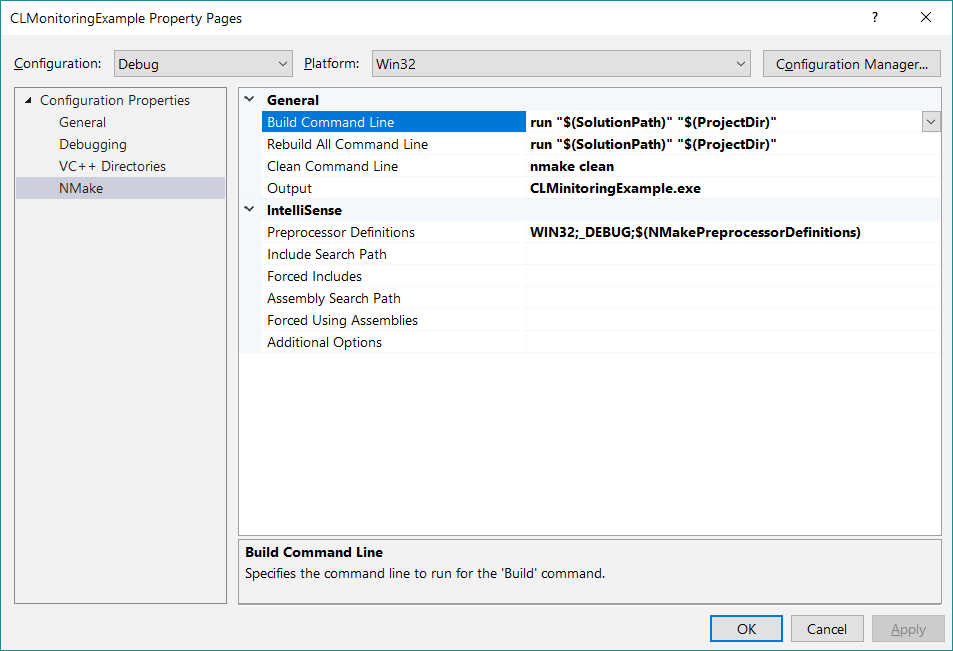953x651 pixels.
Task: Click the Configuration Manager button
Action: coord(851,64)
